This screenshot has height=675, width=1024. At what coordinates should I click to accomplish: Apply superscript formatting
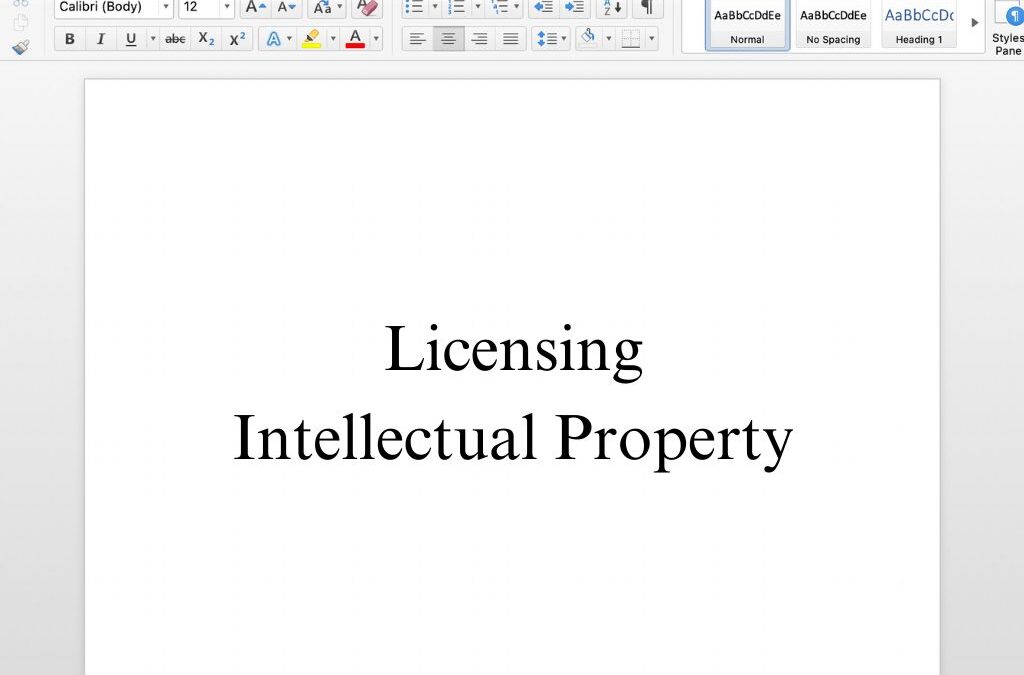(x=237, y=39)
